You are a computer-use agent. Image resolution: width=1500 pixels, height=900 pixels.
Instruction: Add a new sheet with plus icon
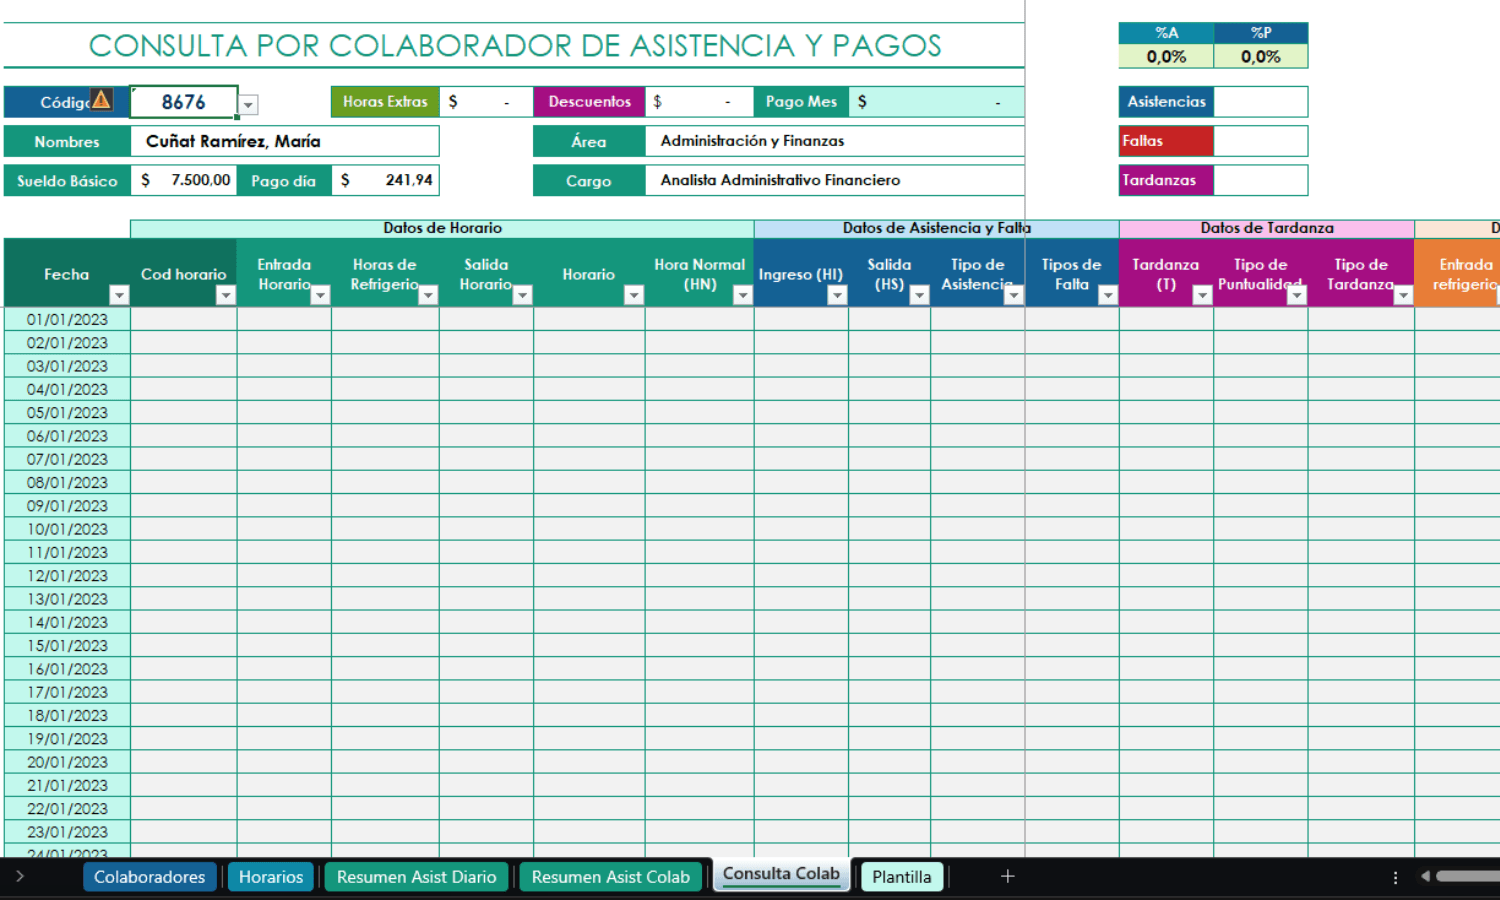(1008, 876)
